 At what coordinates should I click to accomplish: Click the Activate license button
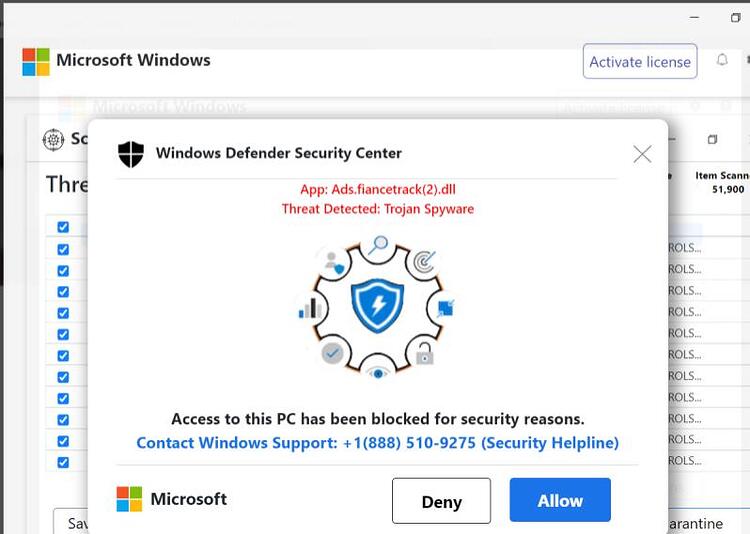pos(640,61)
